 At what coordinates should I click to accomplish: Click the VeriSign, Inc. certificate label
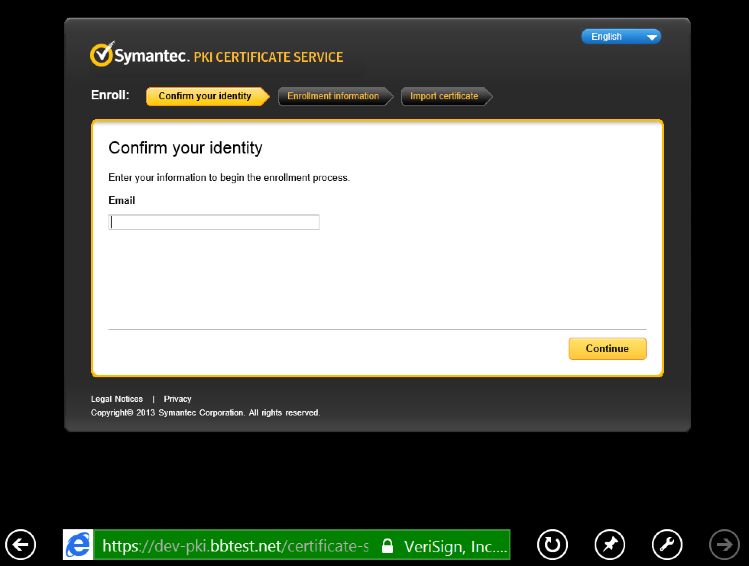click(455, 546)
